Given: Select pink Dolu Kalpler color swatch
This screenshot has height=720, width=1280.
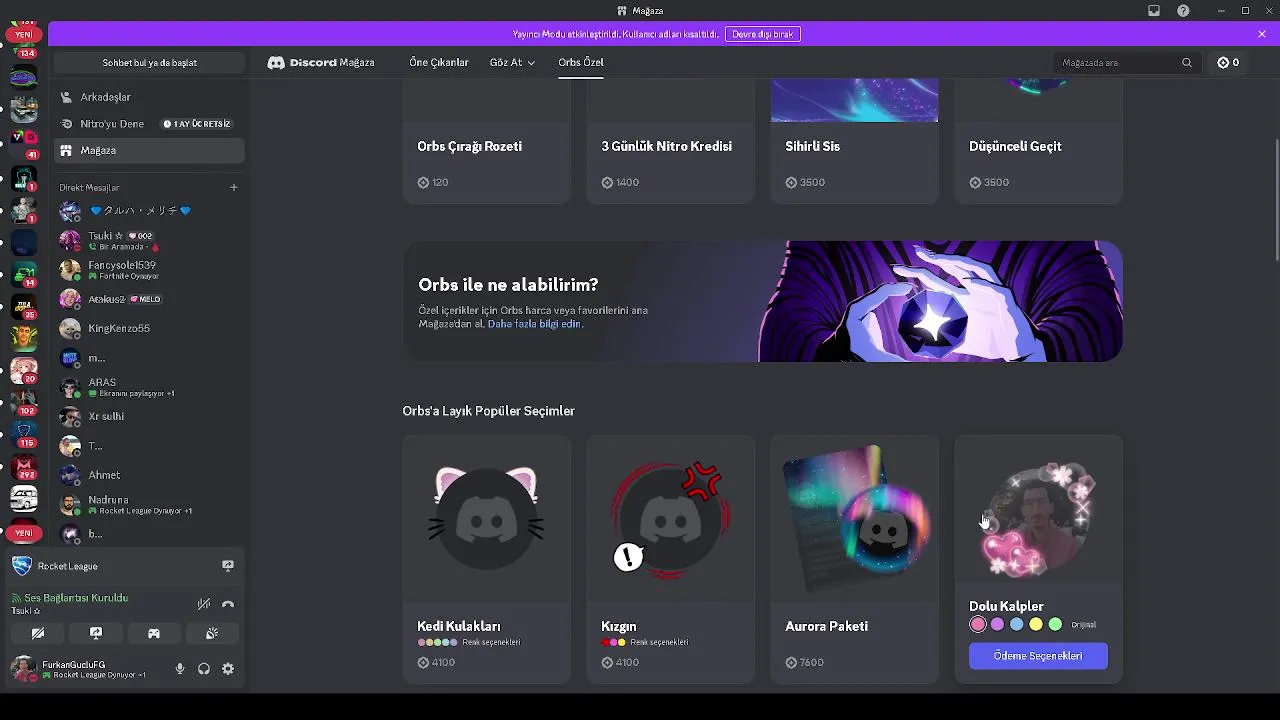Looking at the screenshot, I should coord(978,625).
